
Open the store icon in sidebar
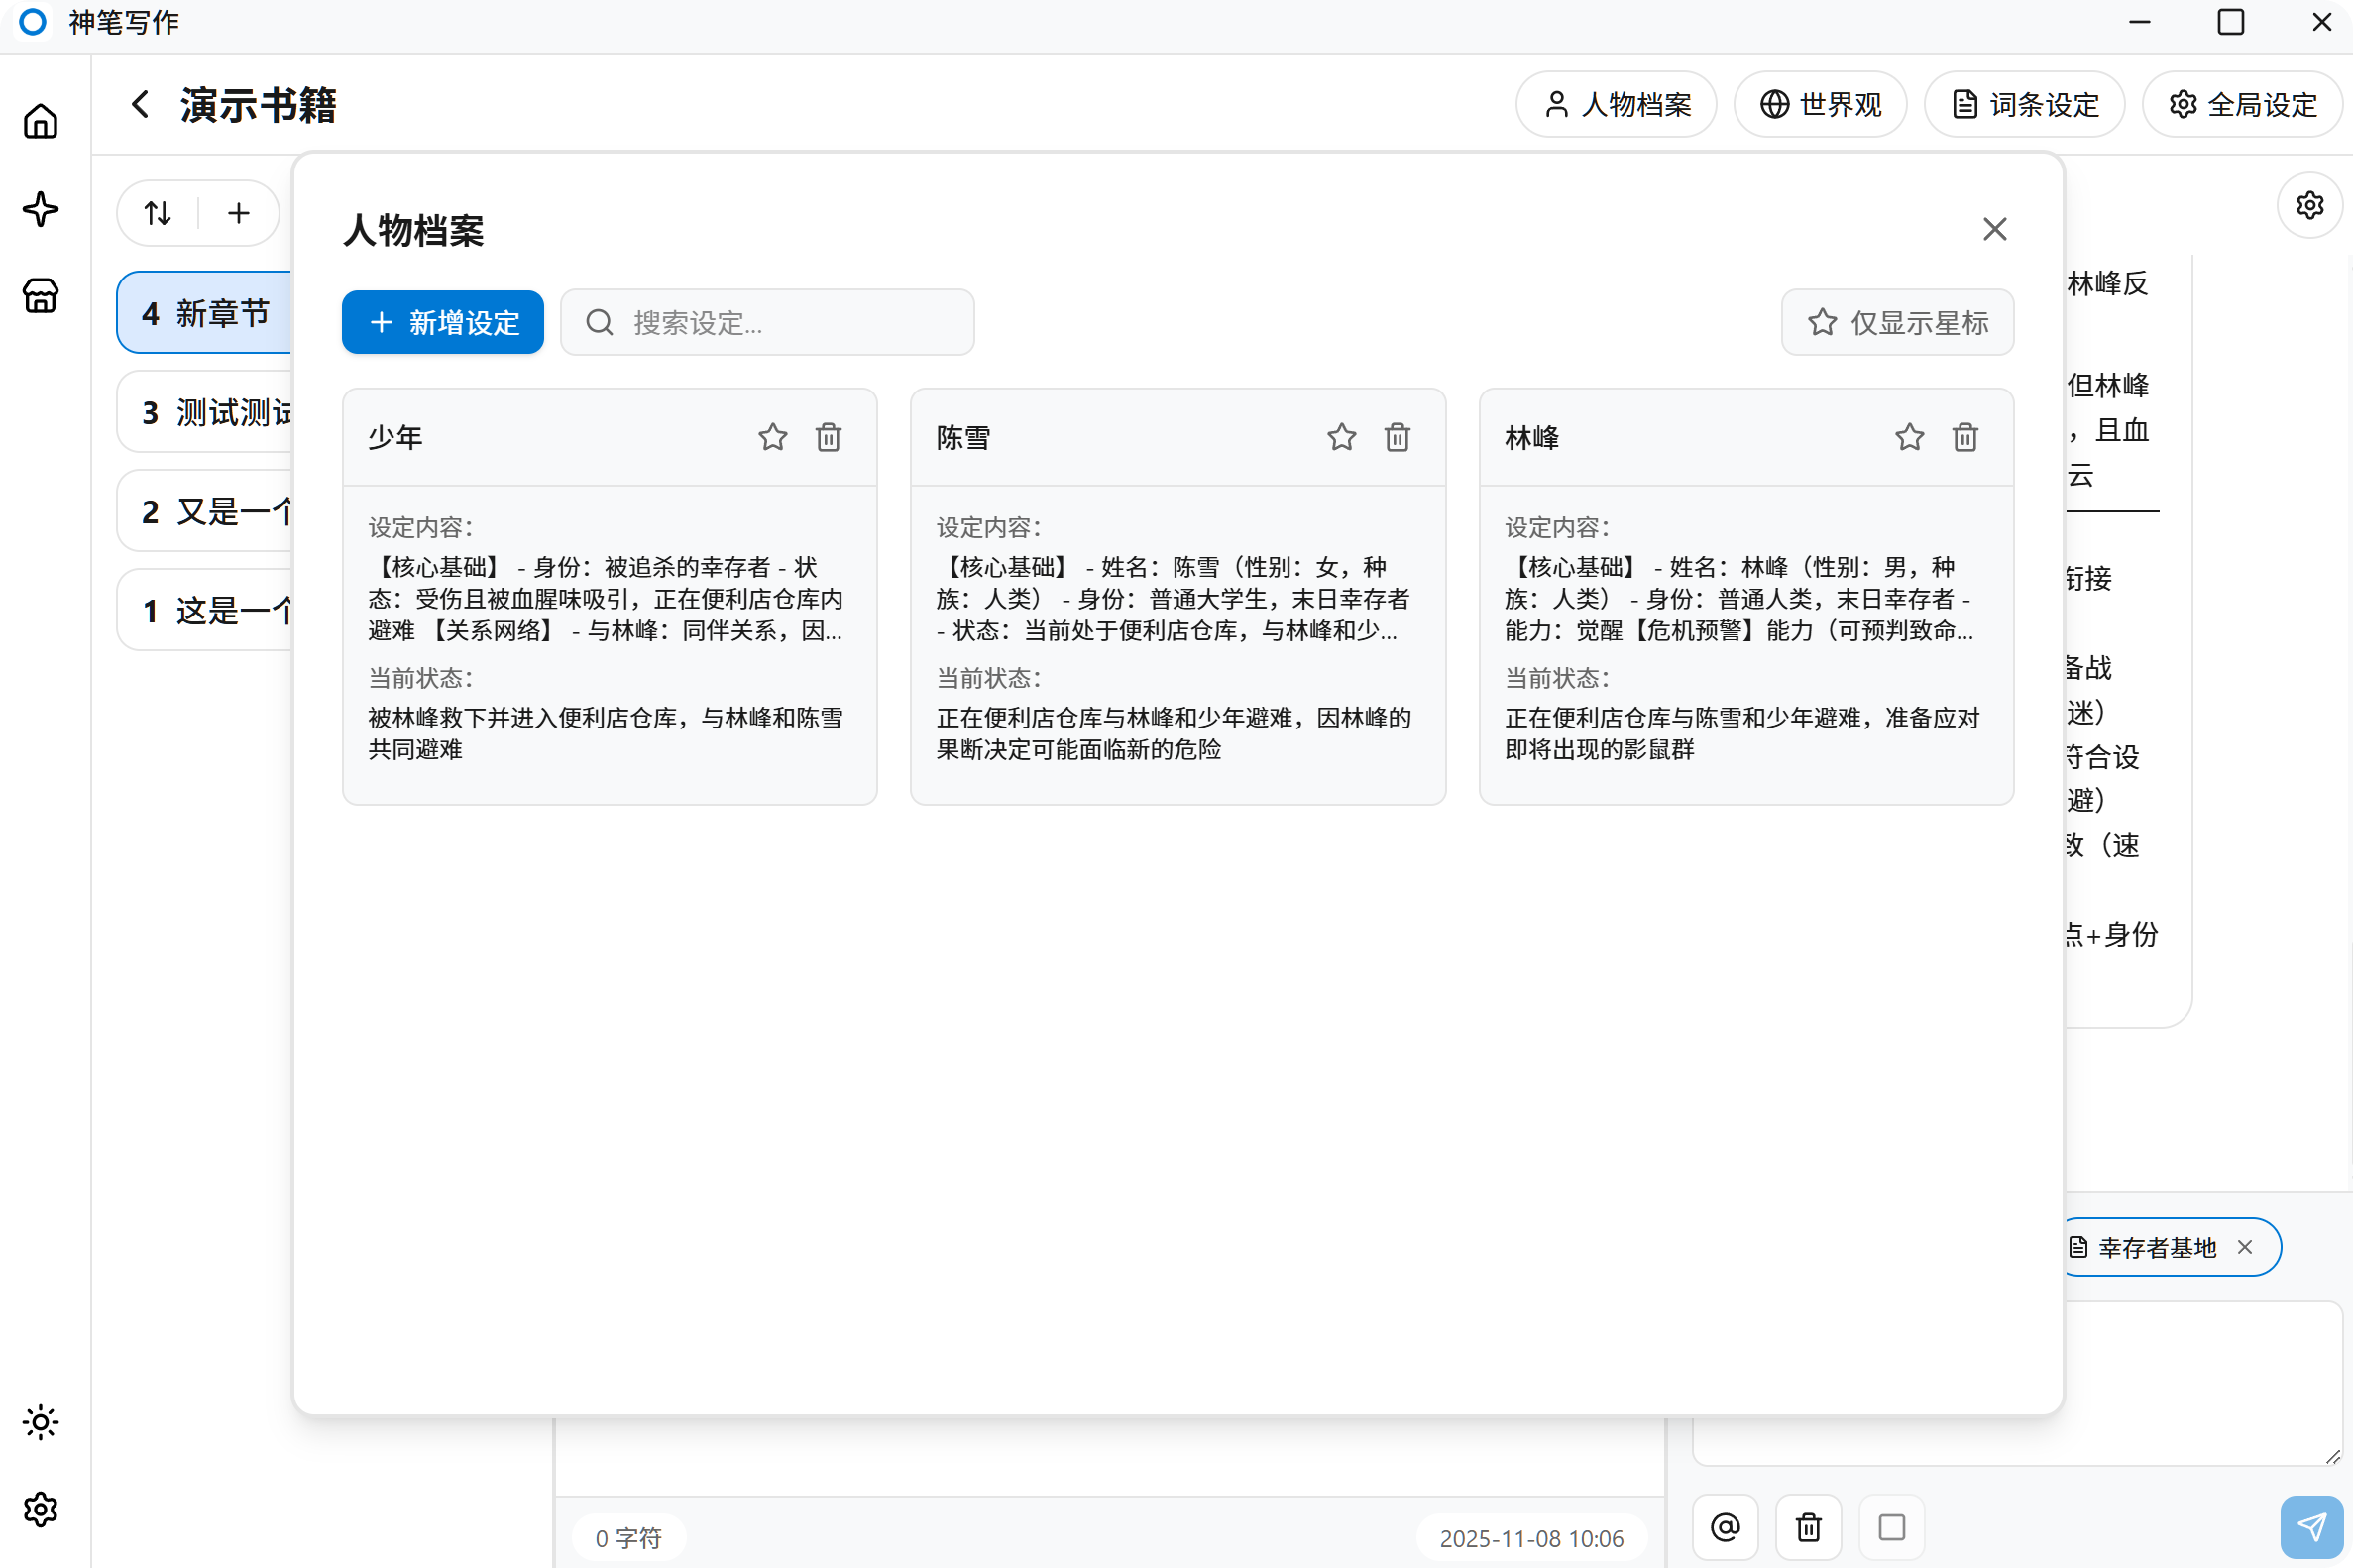(x=40, y=296)
